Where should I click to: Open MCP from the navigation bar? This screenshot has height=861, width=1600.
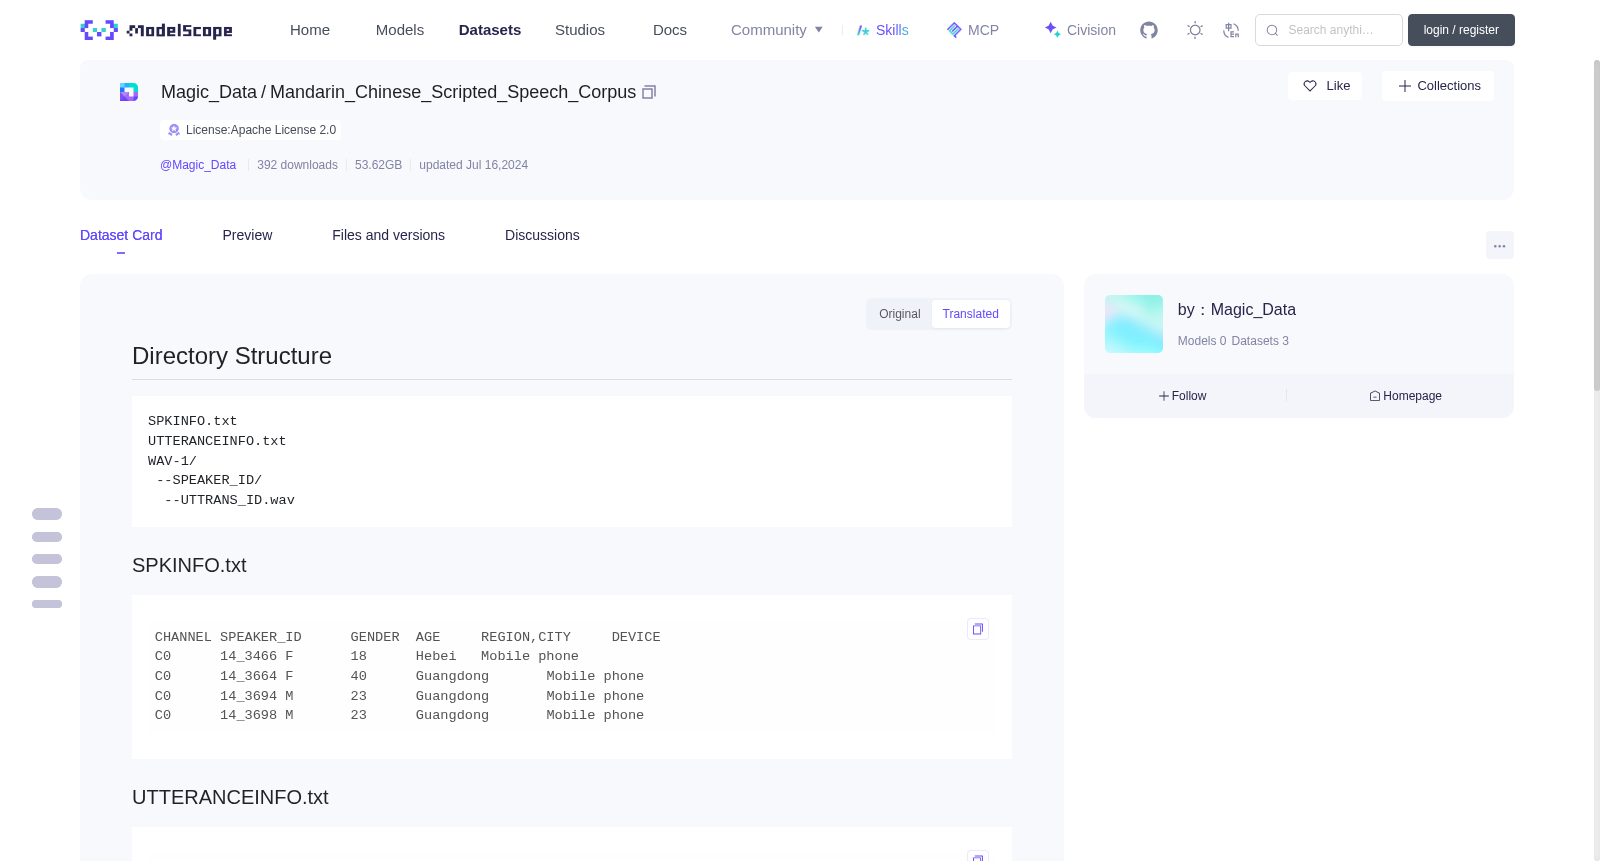pyautogui.click(x=973, y=30)
